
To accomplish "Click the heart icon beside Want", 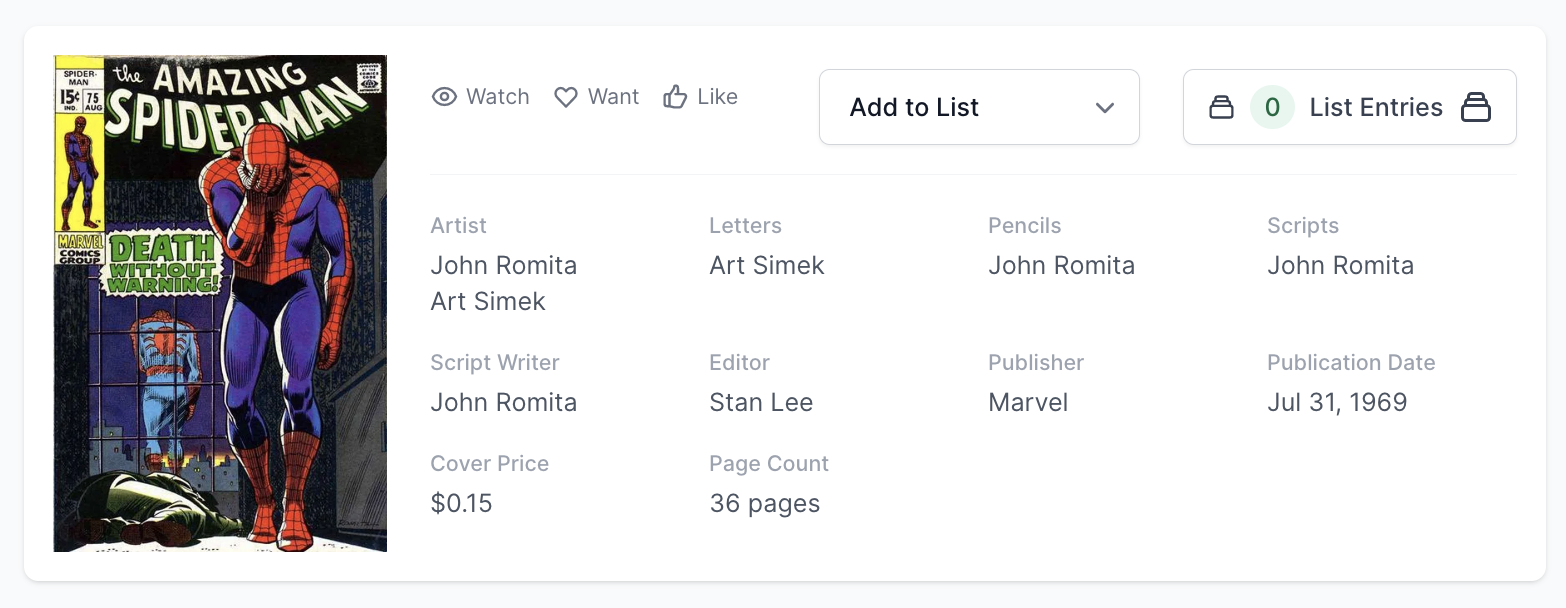I will (566, 97).
